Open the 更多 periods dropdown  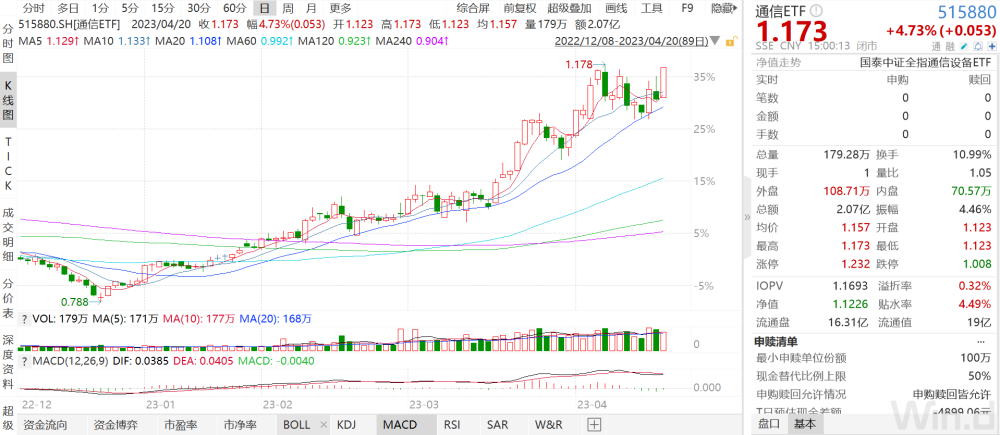click(340, 8)
